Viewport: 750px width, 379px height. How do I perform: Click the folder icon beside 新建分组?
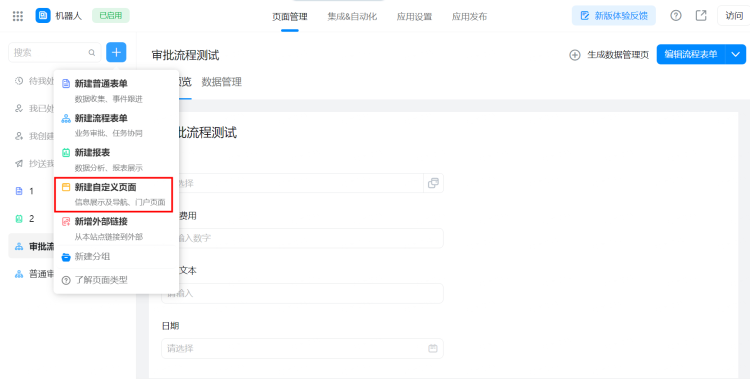tap(66, 257)
